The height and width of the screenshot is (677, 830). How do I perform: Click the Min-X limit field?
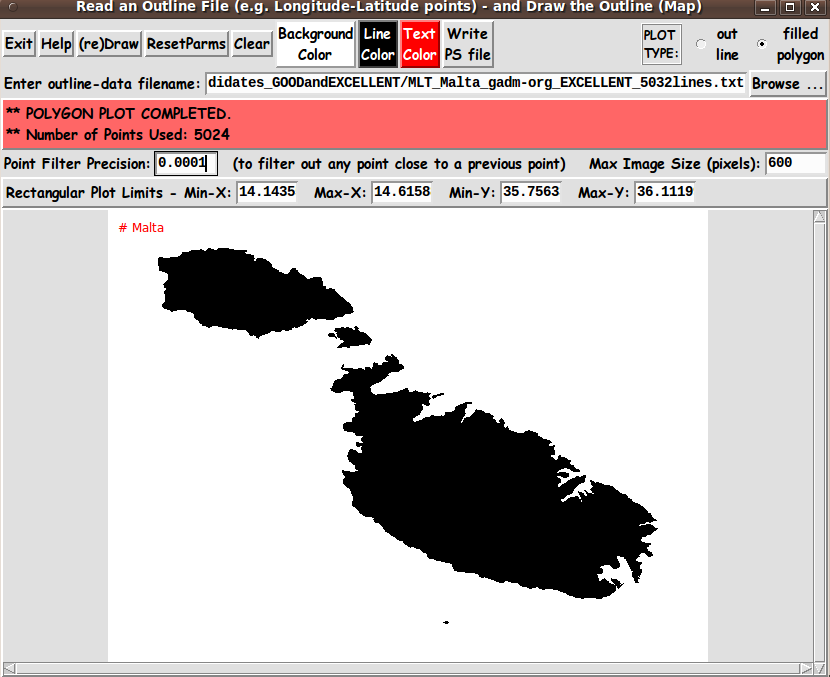coord(266,192)
